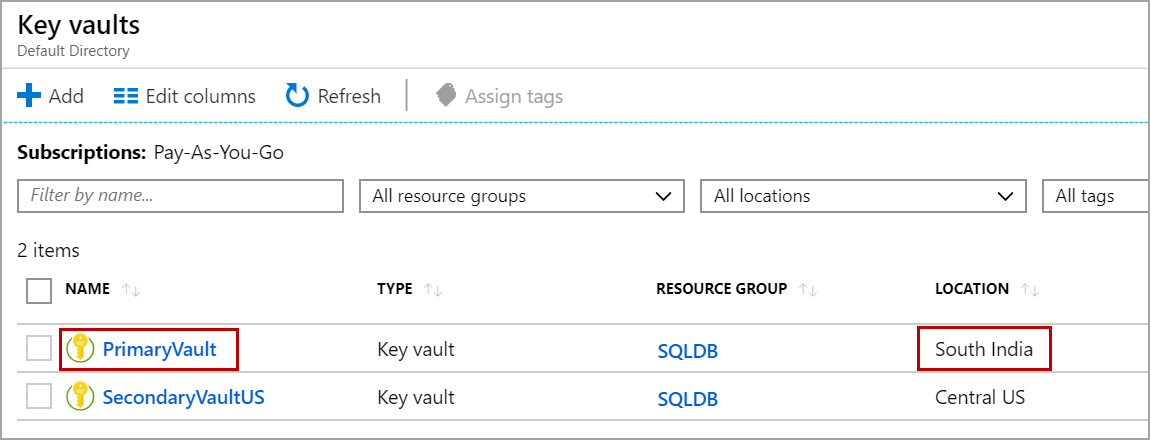This screenshot has width=1150, height=440.
Task: Open the SecondaryVaultUS link
Action: (x=183, y=397)
